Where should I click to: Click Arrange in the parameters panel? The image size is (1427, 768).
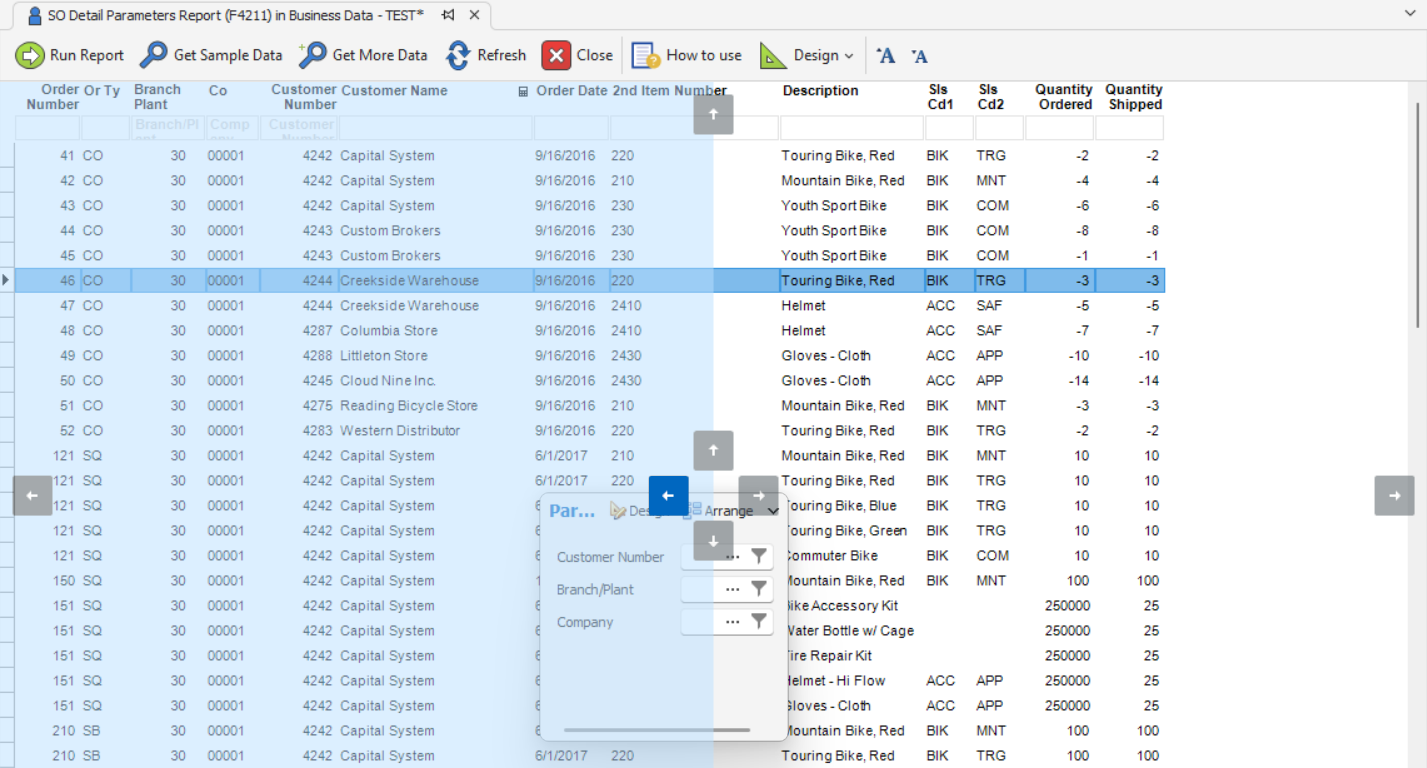point(720,511)
